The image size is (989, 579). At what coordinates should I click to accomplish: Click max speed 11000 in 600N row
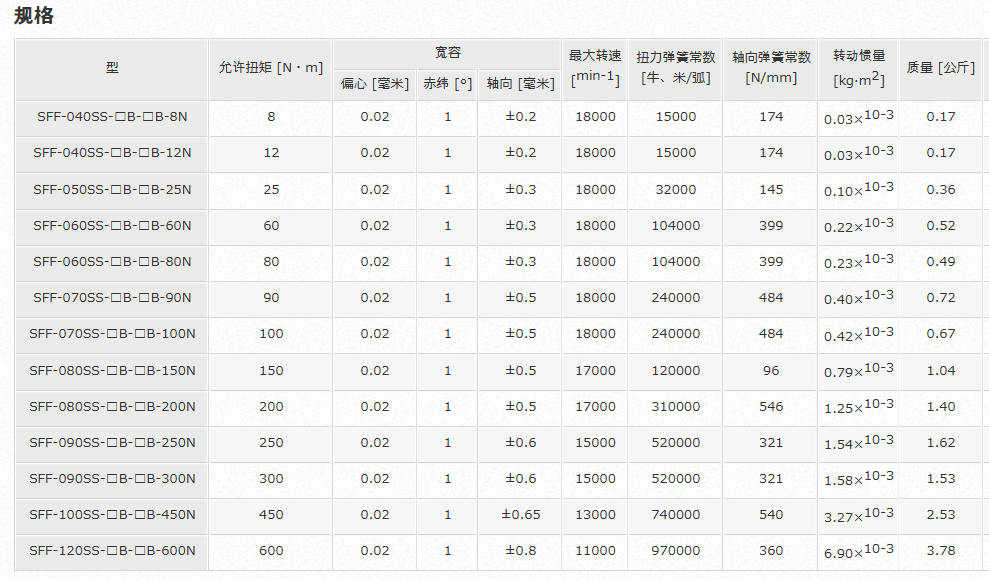tap(595, 551)
